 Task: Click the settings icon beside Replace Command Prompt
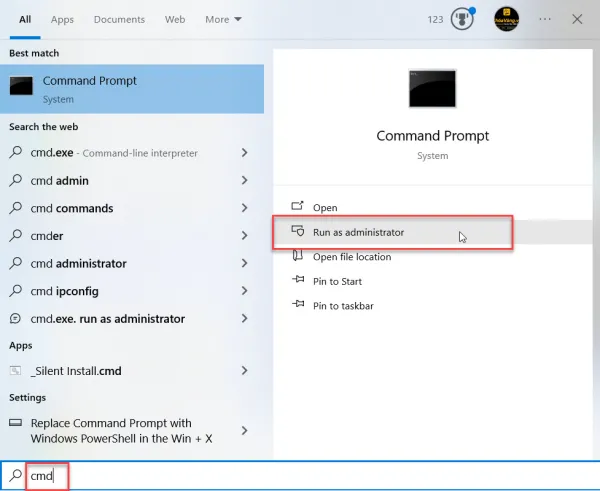[15, 422]
